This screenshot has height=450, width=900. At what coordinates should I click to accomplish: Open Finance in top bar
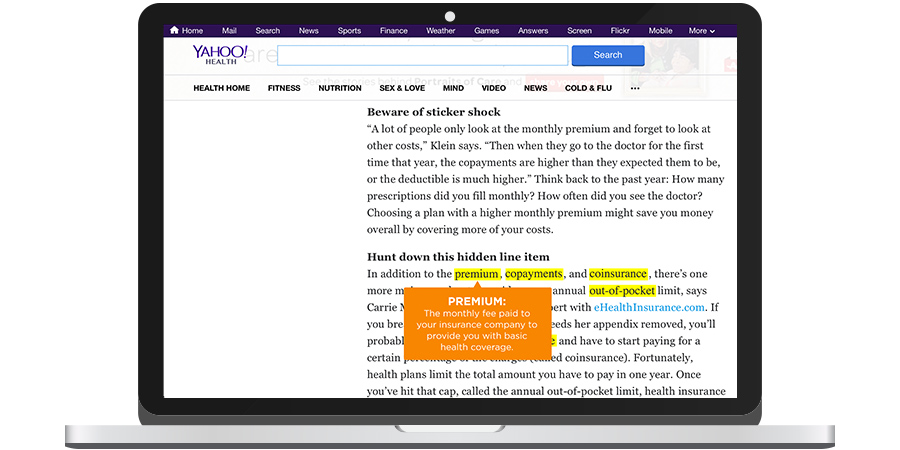(394, 30)
